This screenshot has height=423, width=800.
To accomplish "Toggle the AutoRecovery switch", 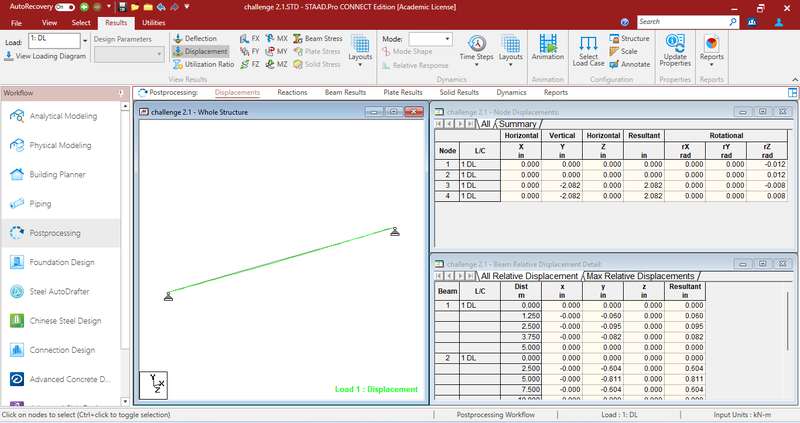I will 65,6.
